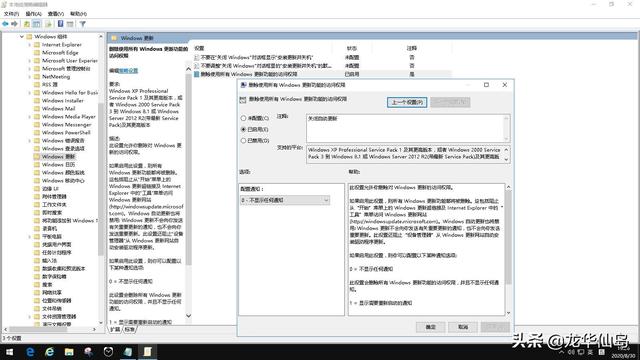
Task: Click the Back arrow in the toolbar
Action: pos(5,24)
